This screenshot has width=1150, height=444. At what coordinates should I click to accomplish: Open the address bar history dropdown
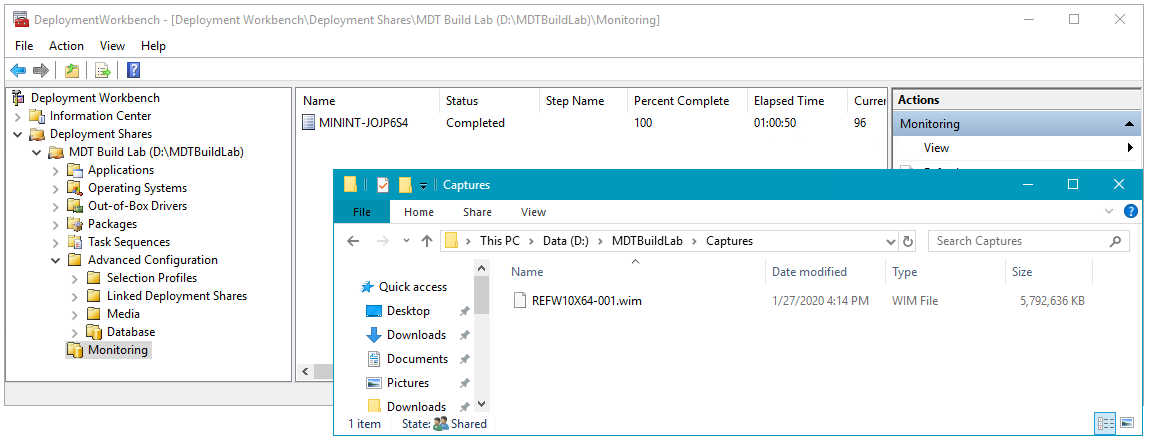891,241
